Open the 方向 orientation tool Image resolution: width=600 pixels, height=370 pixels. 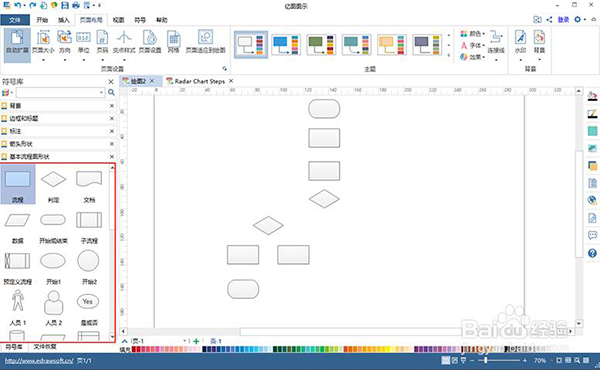pos(65,45)
